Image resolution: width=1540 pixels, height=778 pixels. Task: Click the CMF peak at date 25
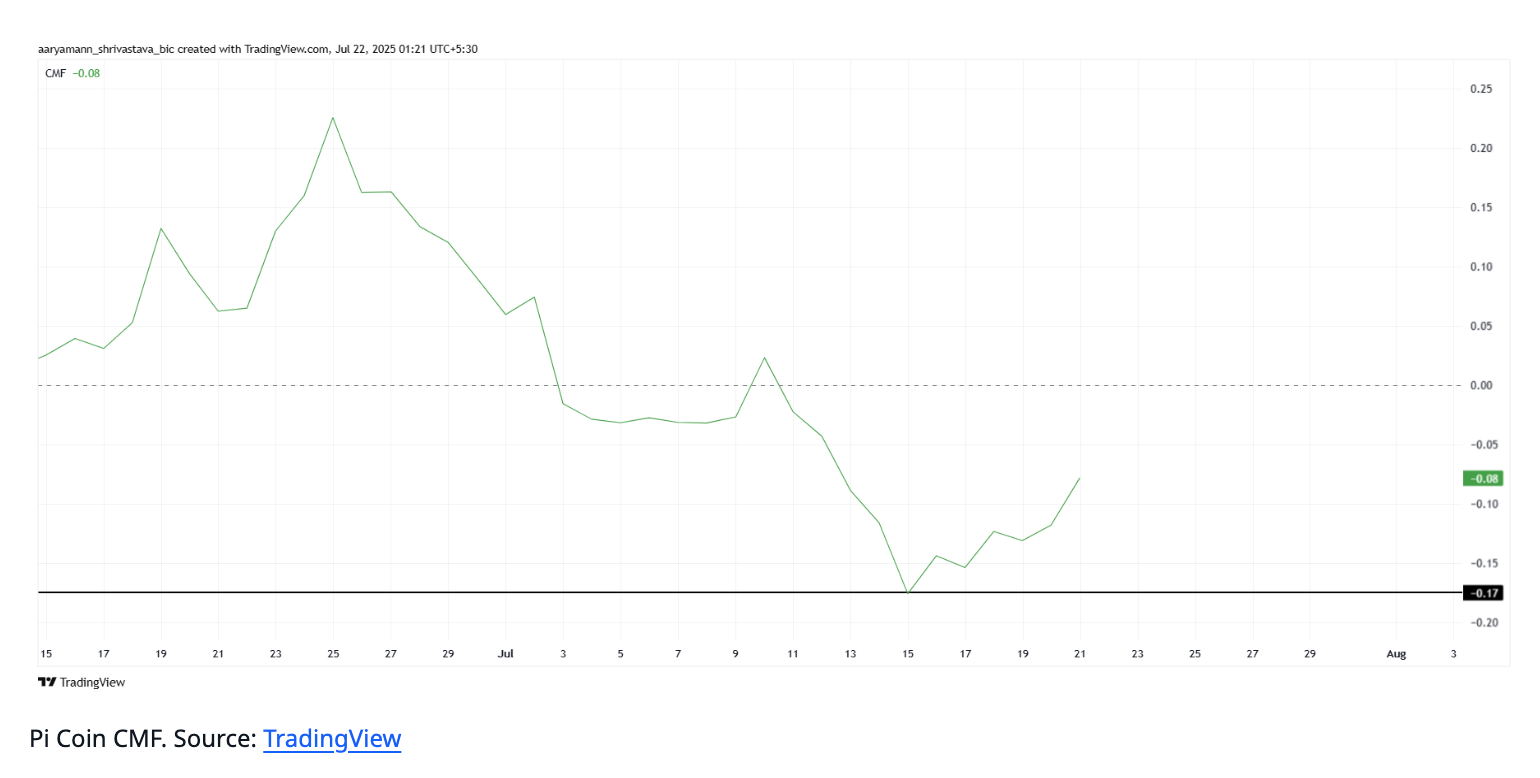pyautogui.click(x=333, y=118)
